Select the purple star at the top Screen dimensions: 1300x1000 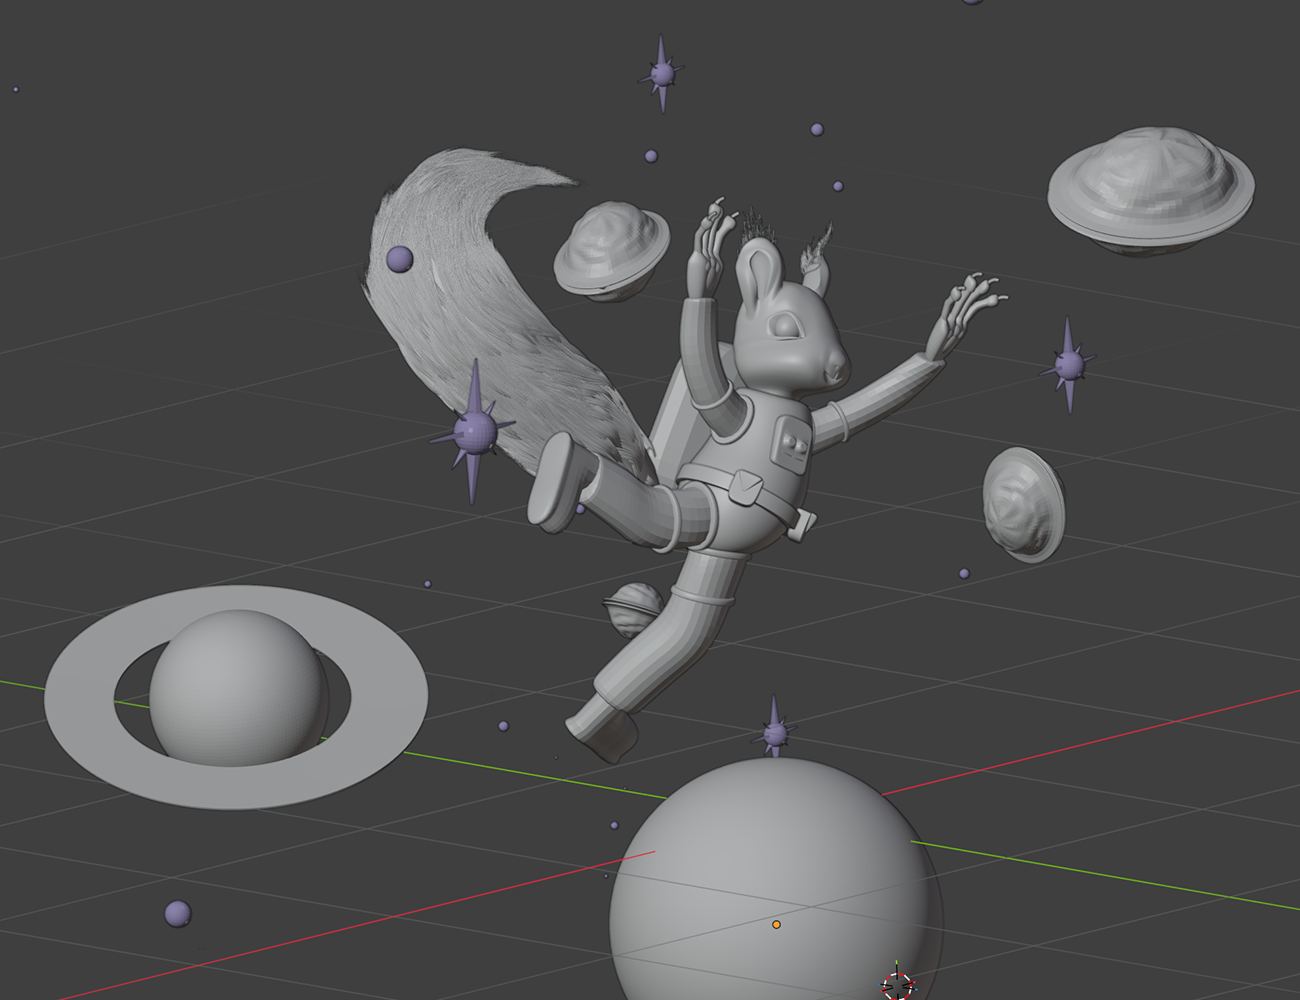661,73
